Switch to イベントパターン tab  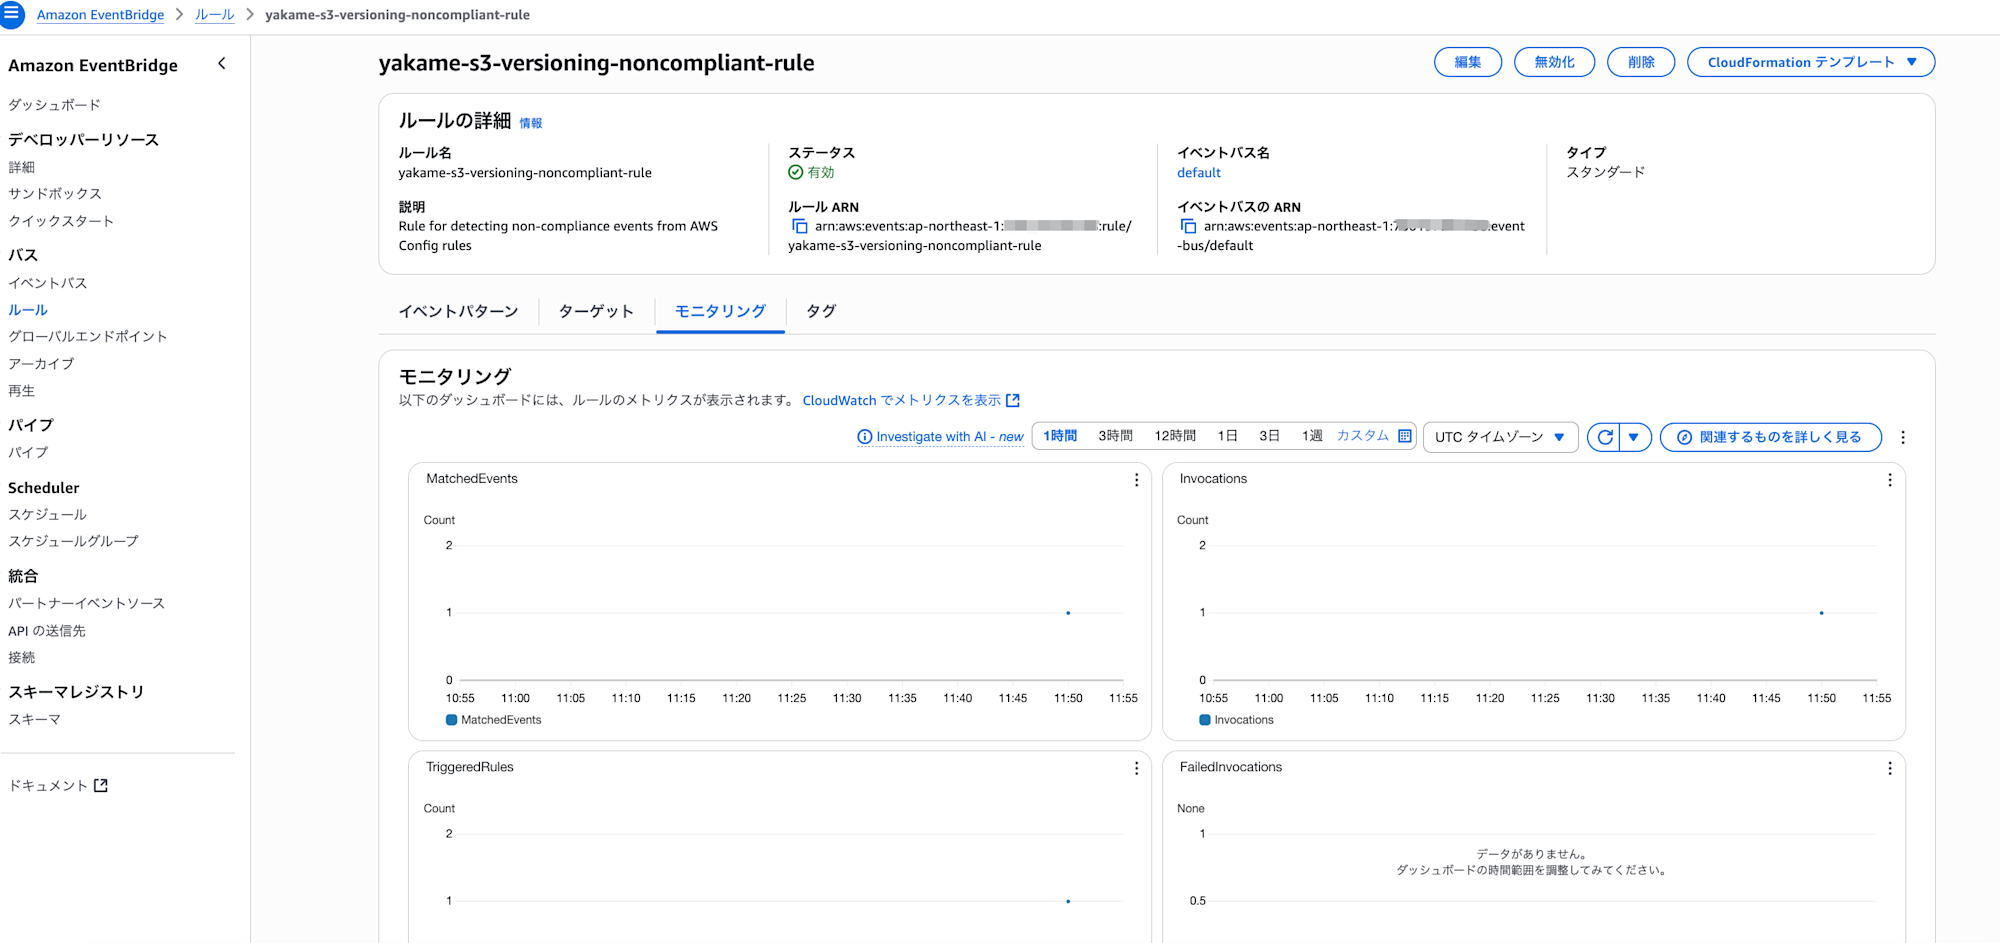(x=458, y=311)
